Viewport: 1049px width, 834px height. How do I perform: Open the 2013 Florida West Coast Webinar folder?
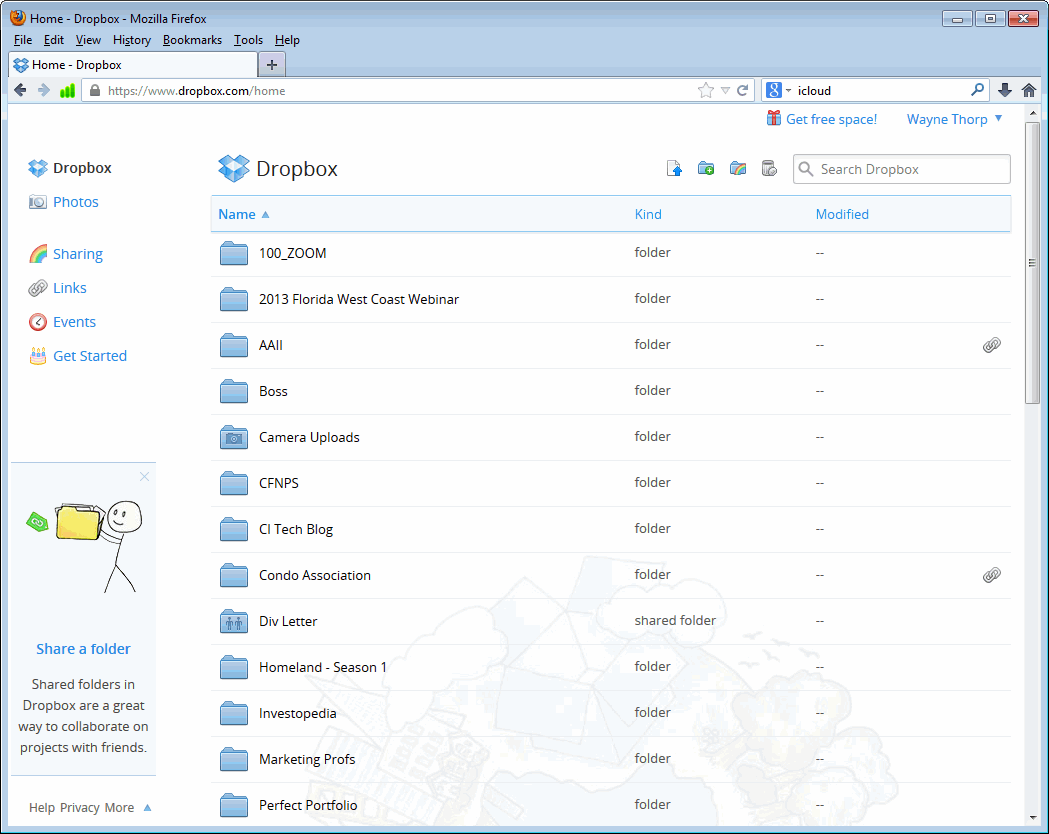[x=359, y=300]
